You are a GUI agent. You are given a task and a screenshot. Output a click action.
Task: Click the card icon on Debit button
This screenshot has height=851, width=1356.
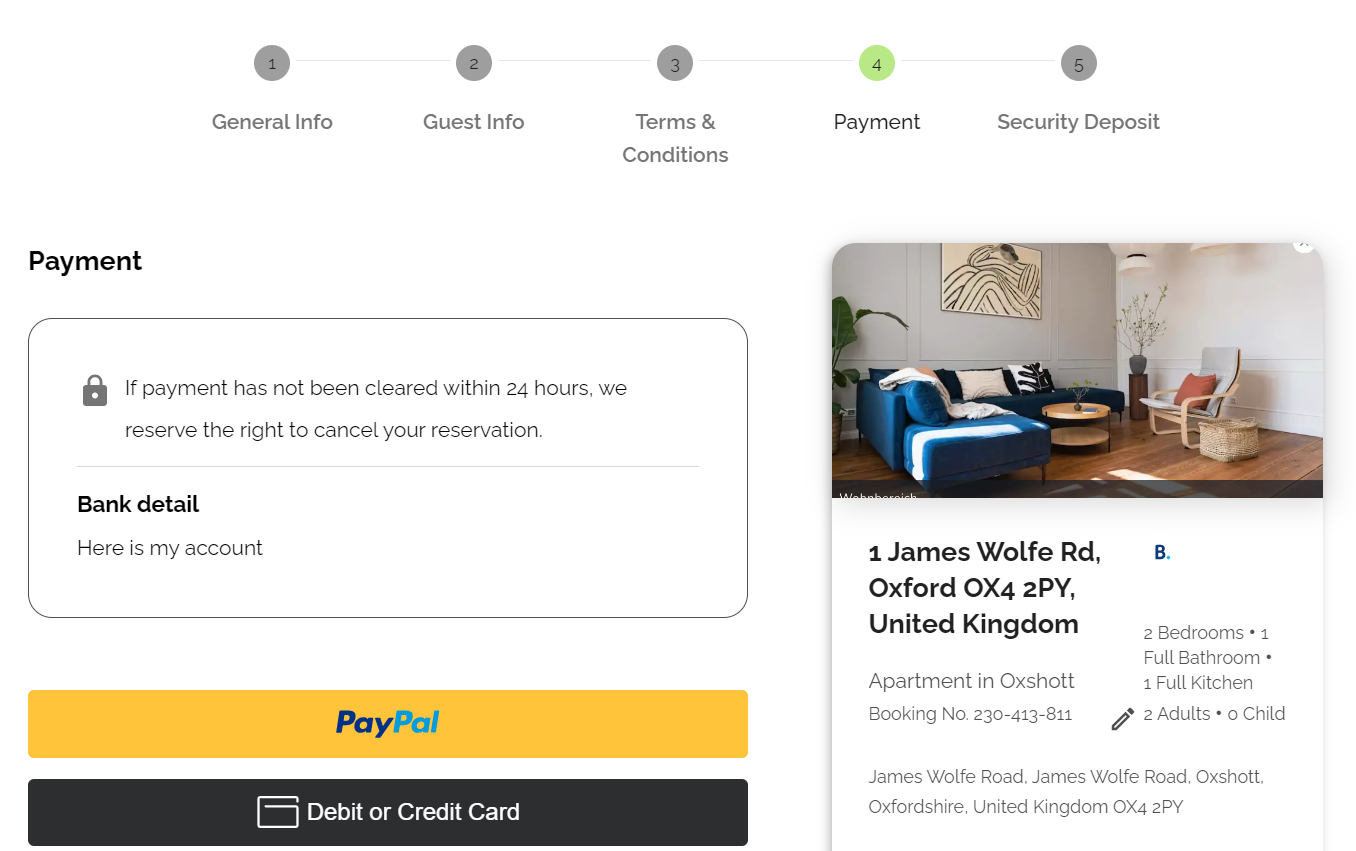[x=278, y=812]
